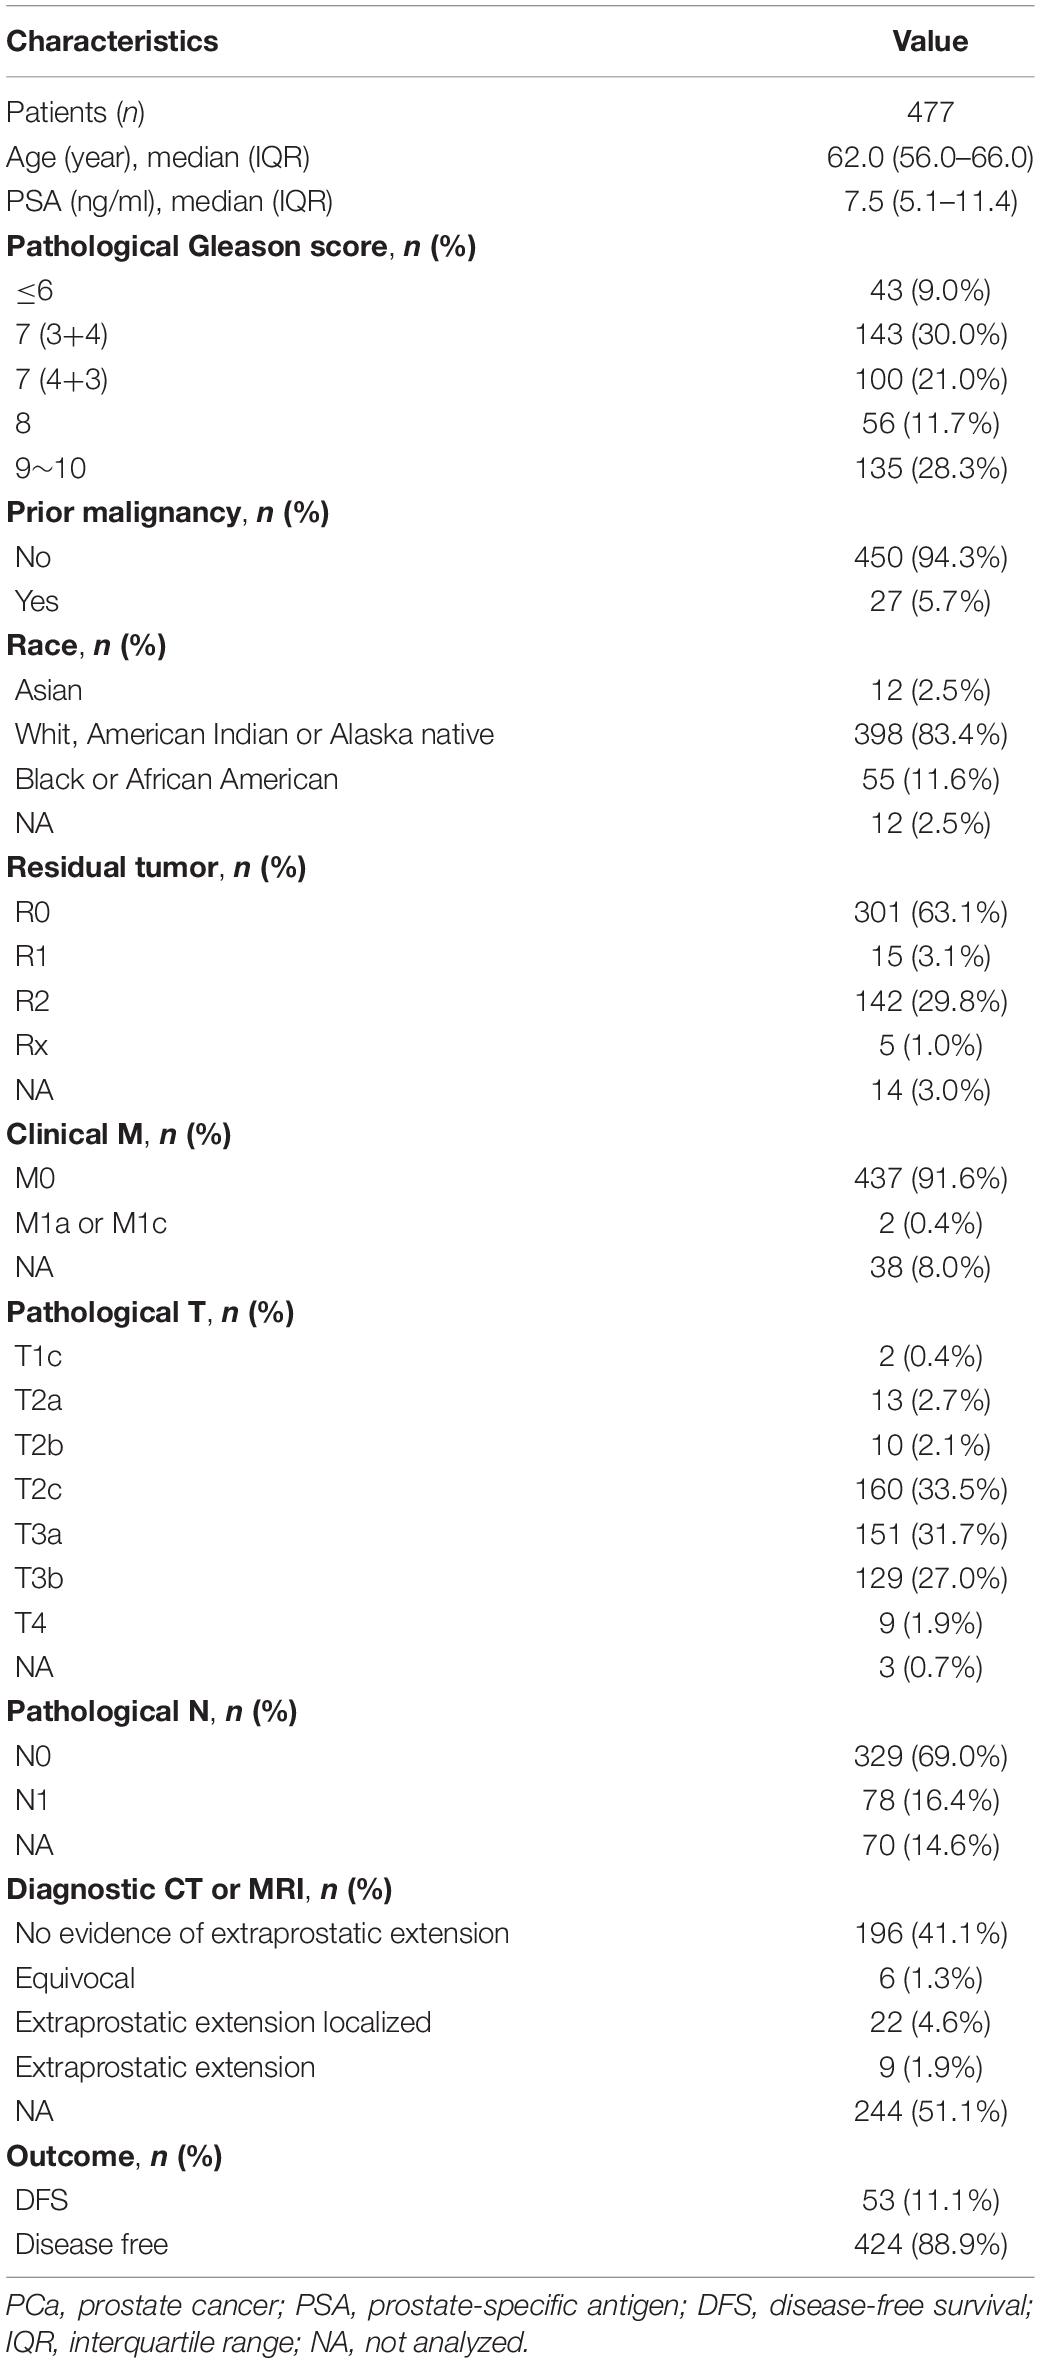Select the R2 value 142 (29.8%)
1040x2363 pixels.
coord(930,1001)
